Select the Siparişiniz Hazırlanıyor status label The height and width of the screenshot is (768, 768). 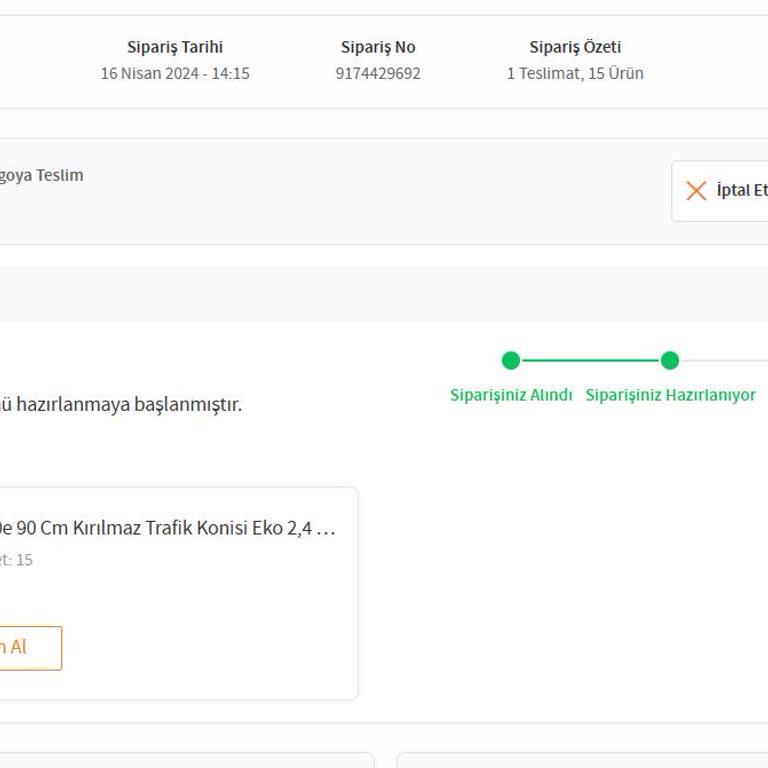click(670, 395)
